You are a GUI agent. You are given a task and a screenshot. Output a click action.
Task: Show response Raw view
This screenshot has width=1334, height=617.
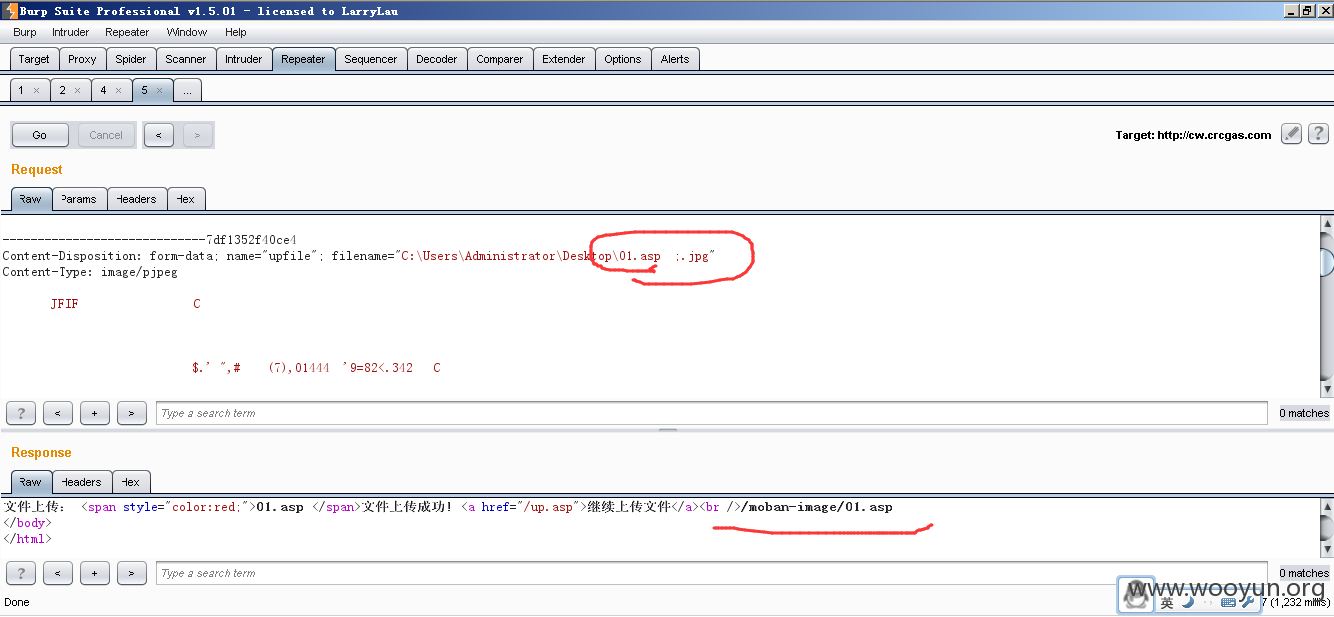click(x=31, y=482)
